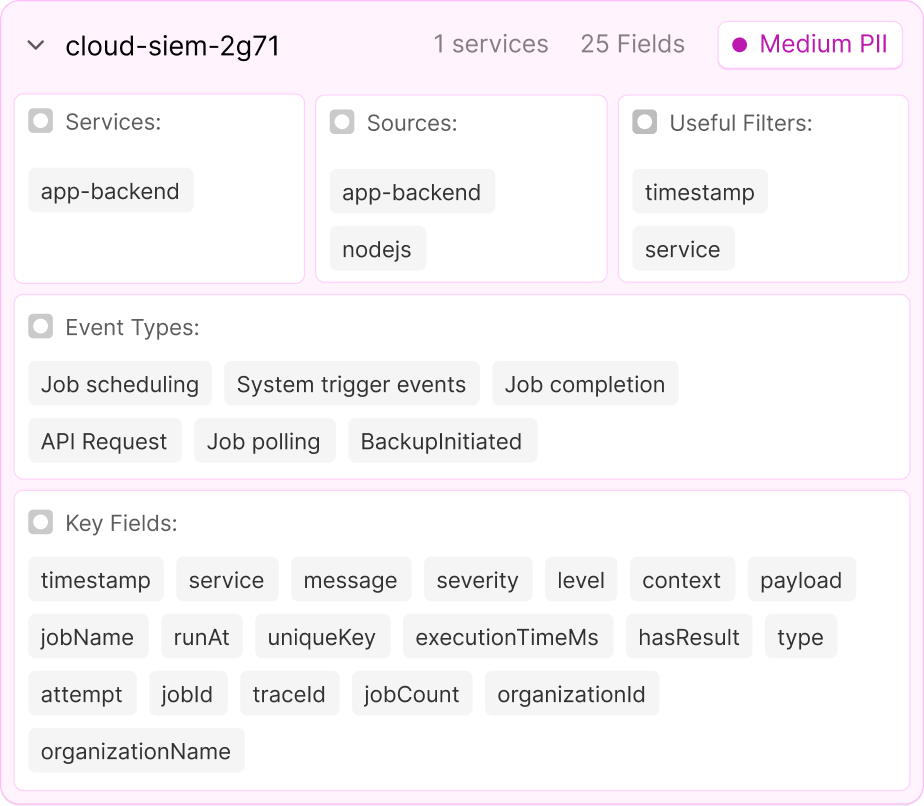Pick the Job scheduling event type
The height and width of the screenshot is (806, 924).
pos(120,385)
